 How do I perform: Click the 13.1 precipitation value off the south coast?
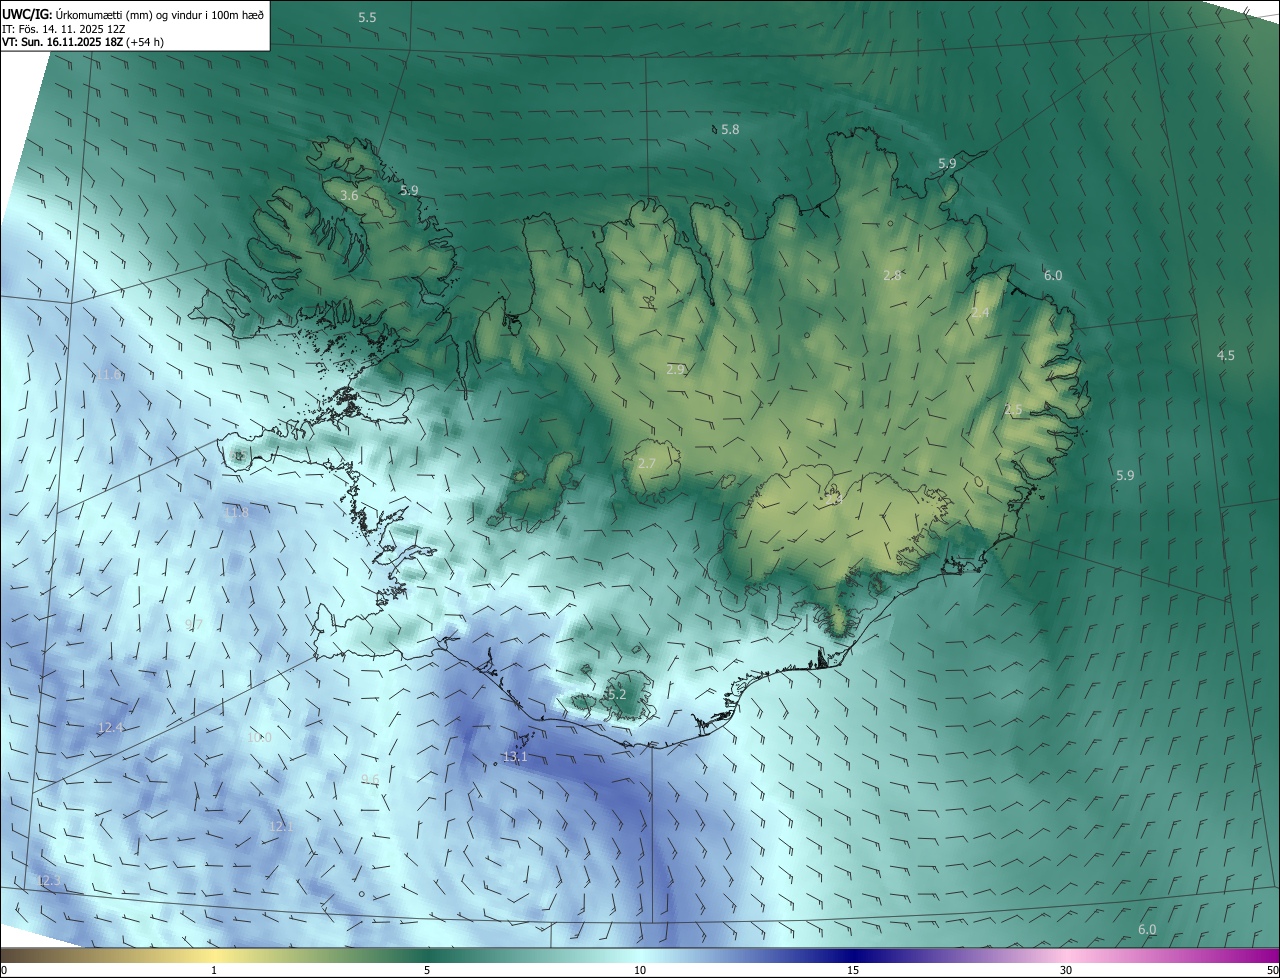click(x=514, y=757)
